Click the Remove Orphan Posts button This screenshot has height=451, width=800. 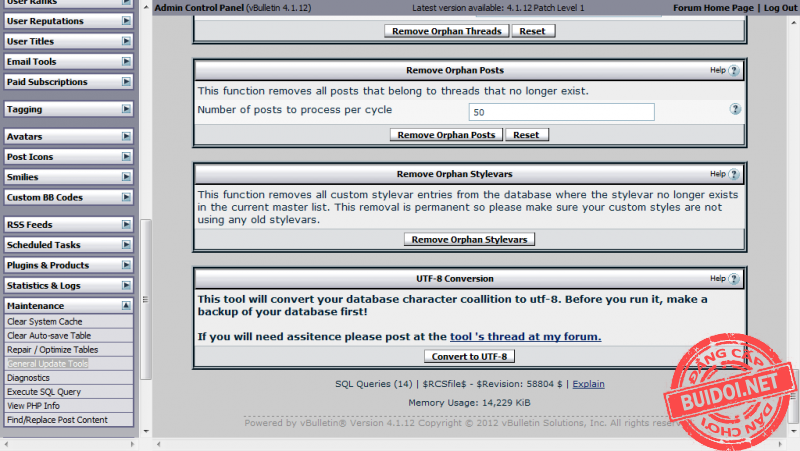(446, 135)
